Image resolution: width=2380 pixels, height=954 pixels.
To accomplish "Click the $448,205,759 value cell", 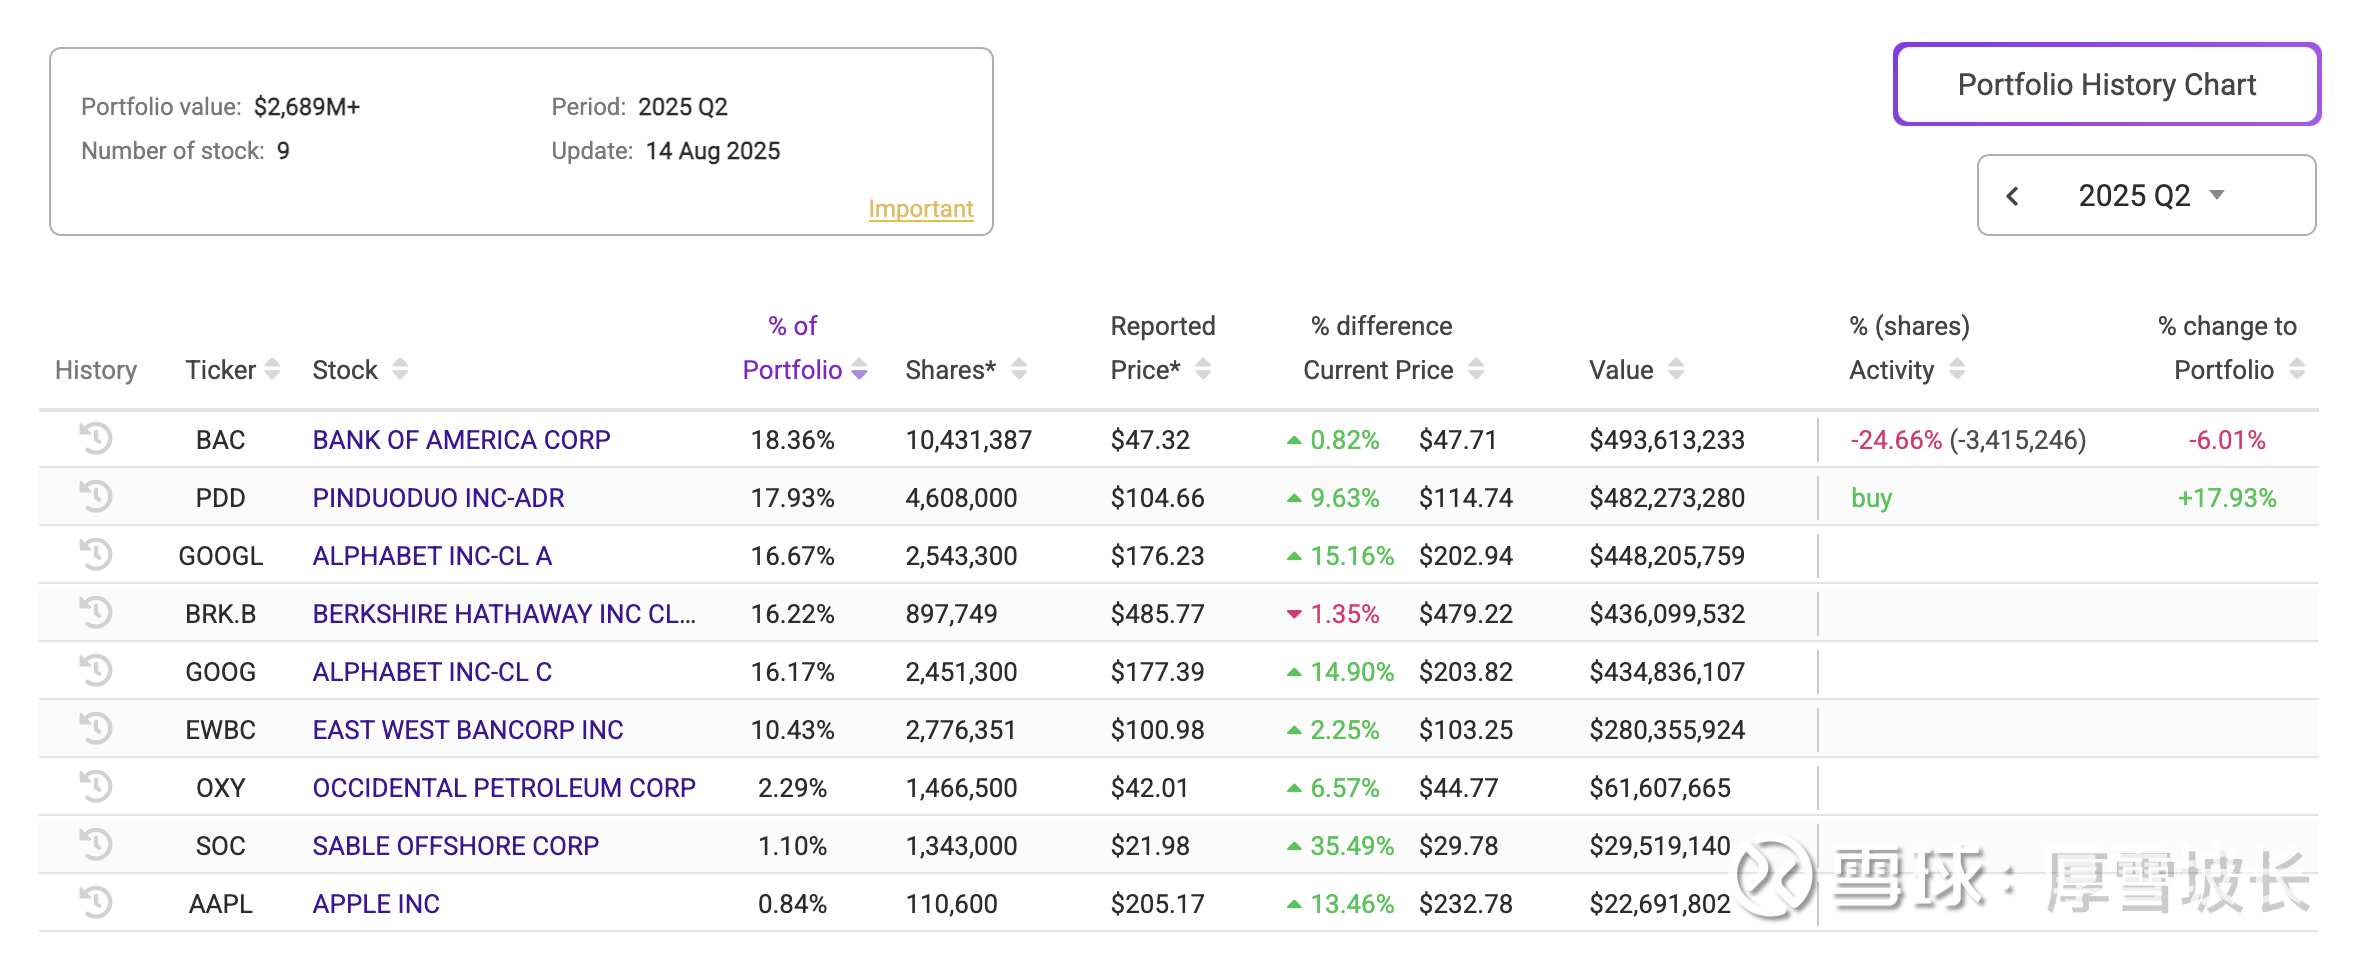I will (1667, 556).
